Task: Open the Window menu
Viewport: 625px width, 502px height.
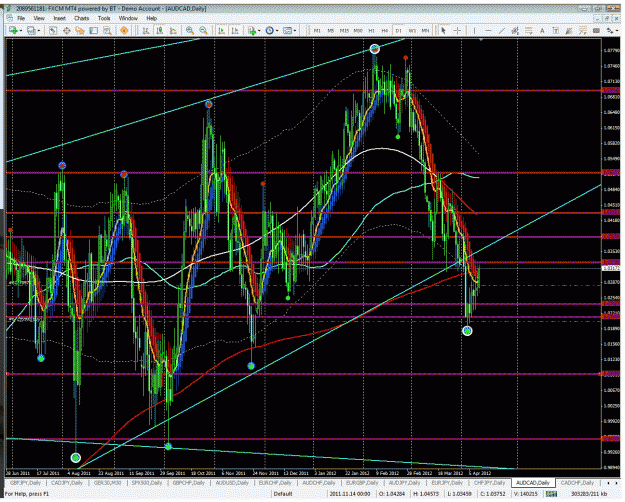Action: 128,18
